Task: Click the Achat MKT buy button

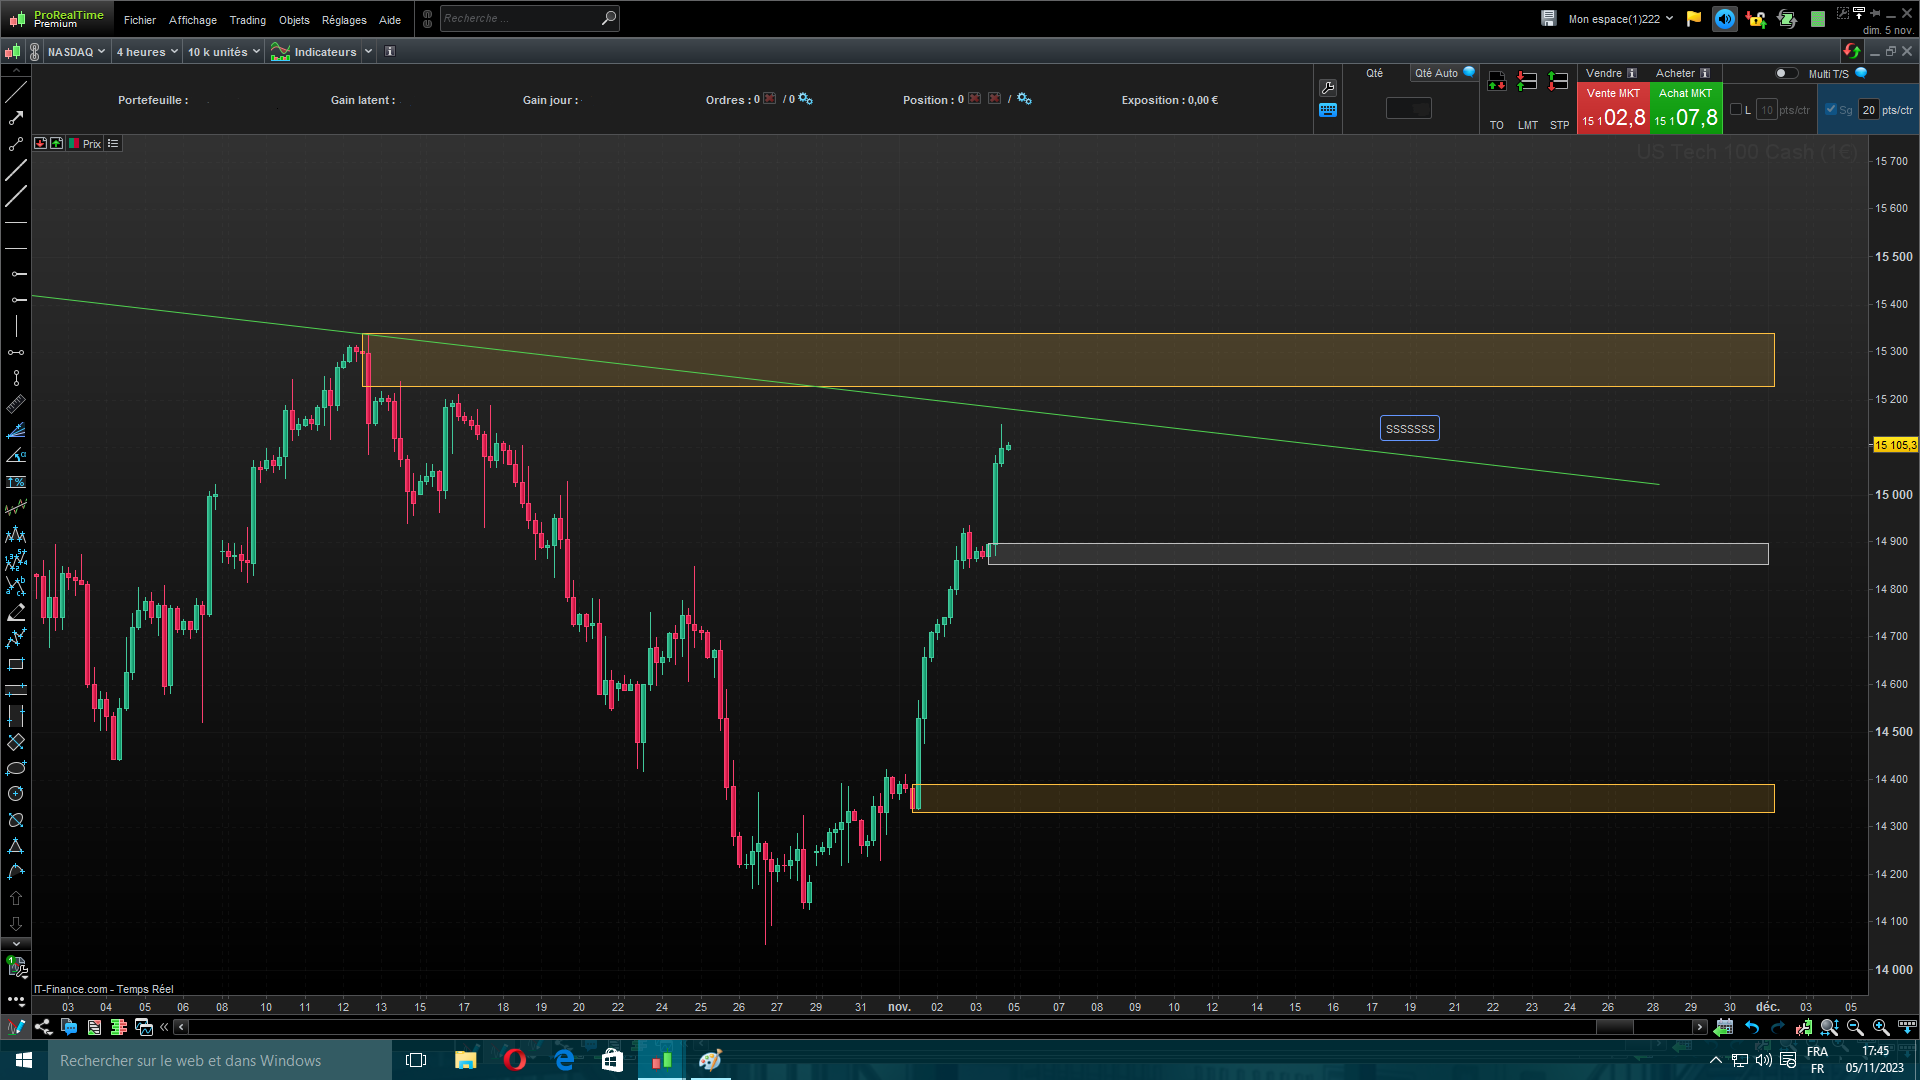Action: click(1686, 108)
